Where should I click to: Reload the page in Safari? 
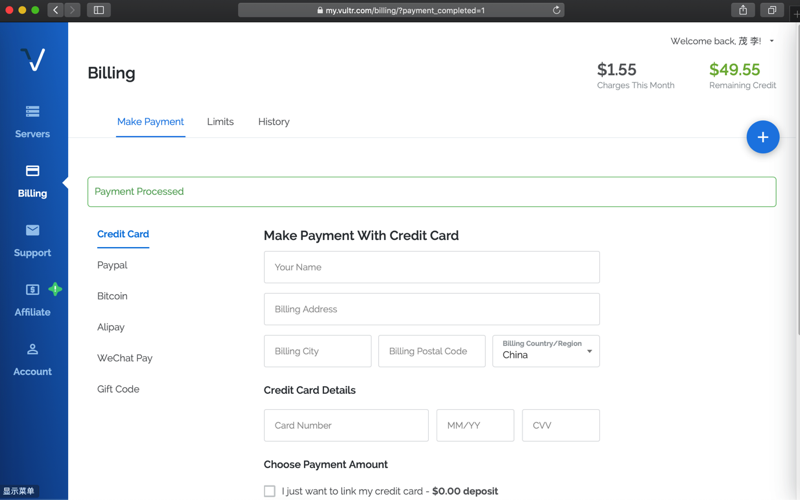557,10
